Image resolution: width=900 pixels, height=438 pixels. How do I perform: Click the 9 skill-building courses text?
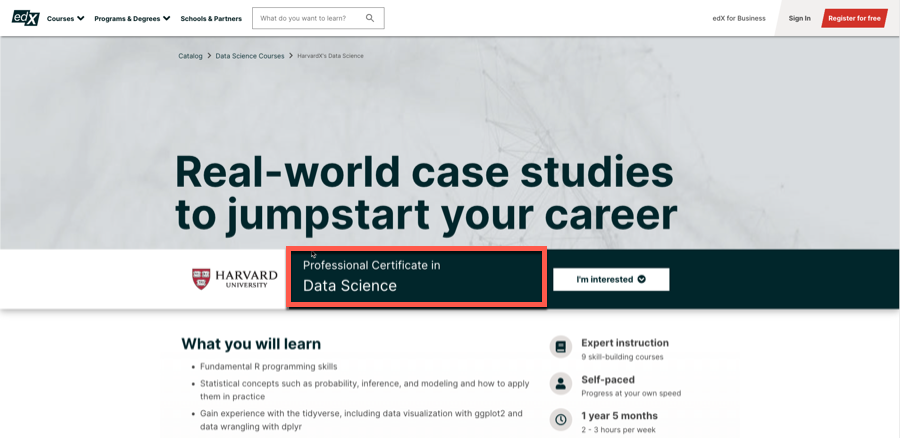pos(622,357)
